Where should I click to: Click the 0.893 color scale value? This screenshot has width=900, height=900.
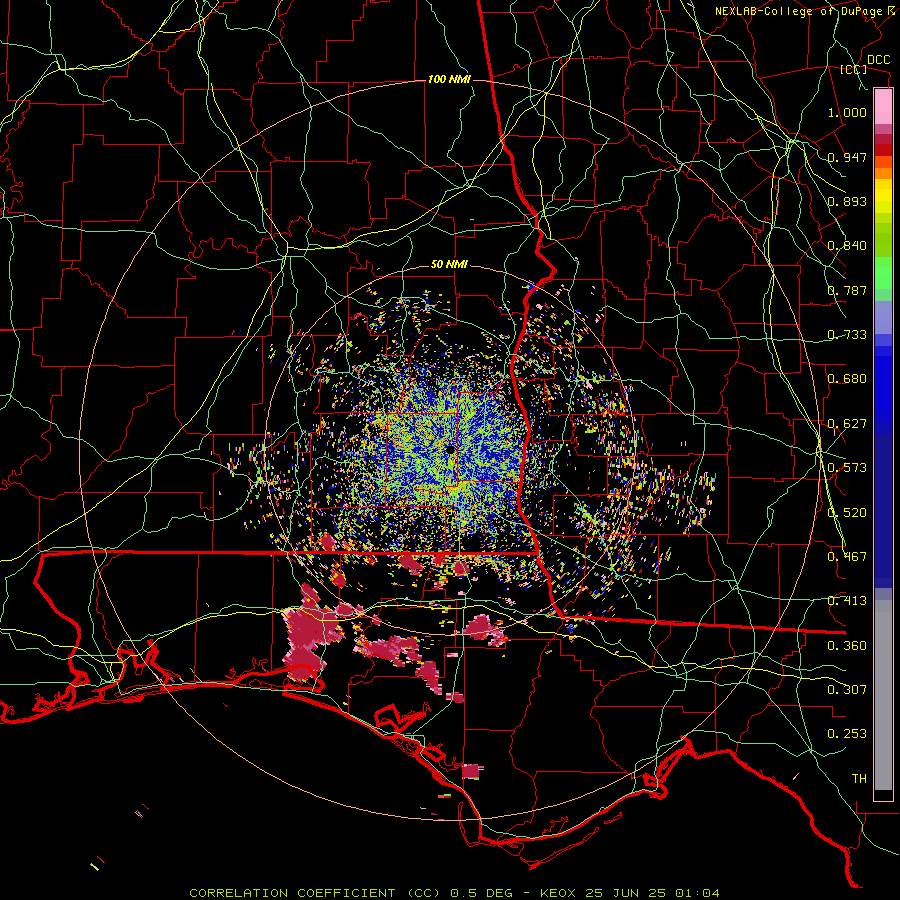[847, 201]
